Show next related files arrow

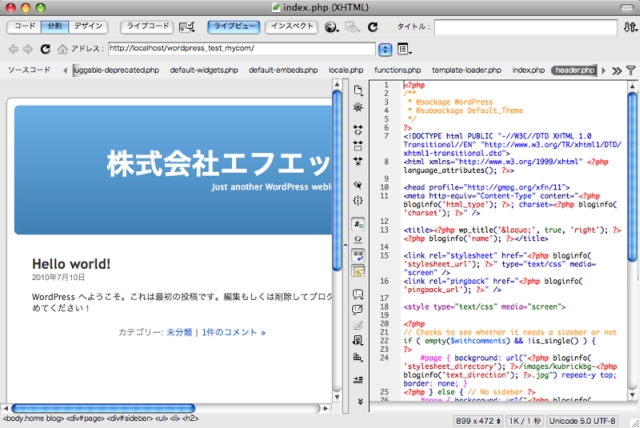604,71
